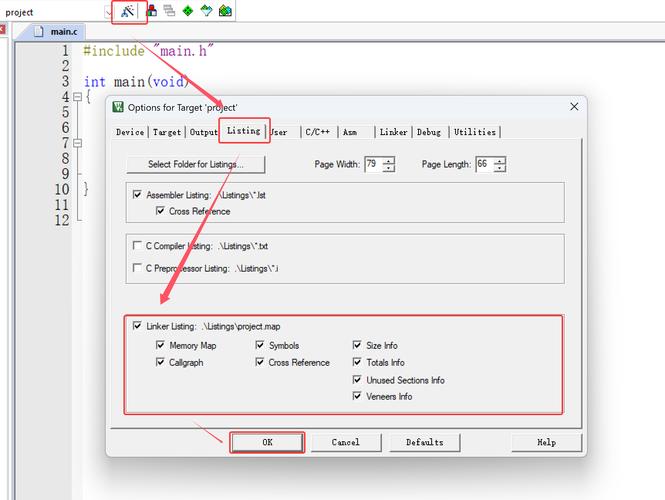Click the Page Length input field
The width and height of the screenshot is (665, 500).
[x=484, y=164]
